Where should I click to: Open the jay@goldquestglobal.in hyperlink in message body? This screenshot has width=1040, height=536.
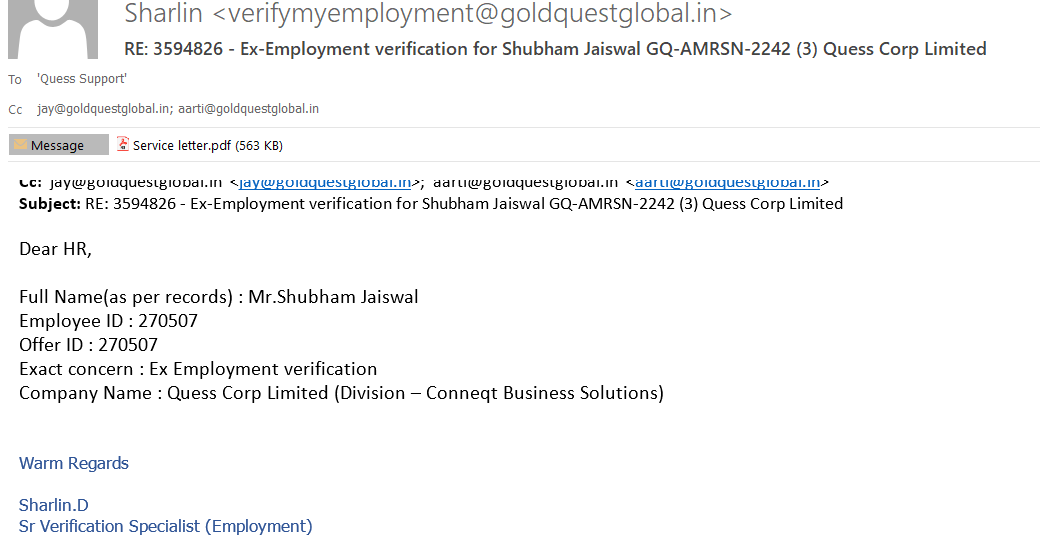(325, 182)
